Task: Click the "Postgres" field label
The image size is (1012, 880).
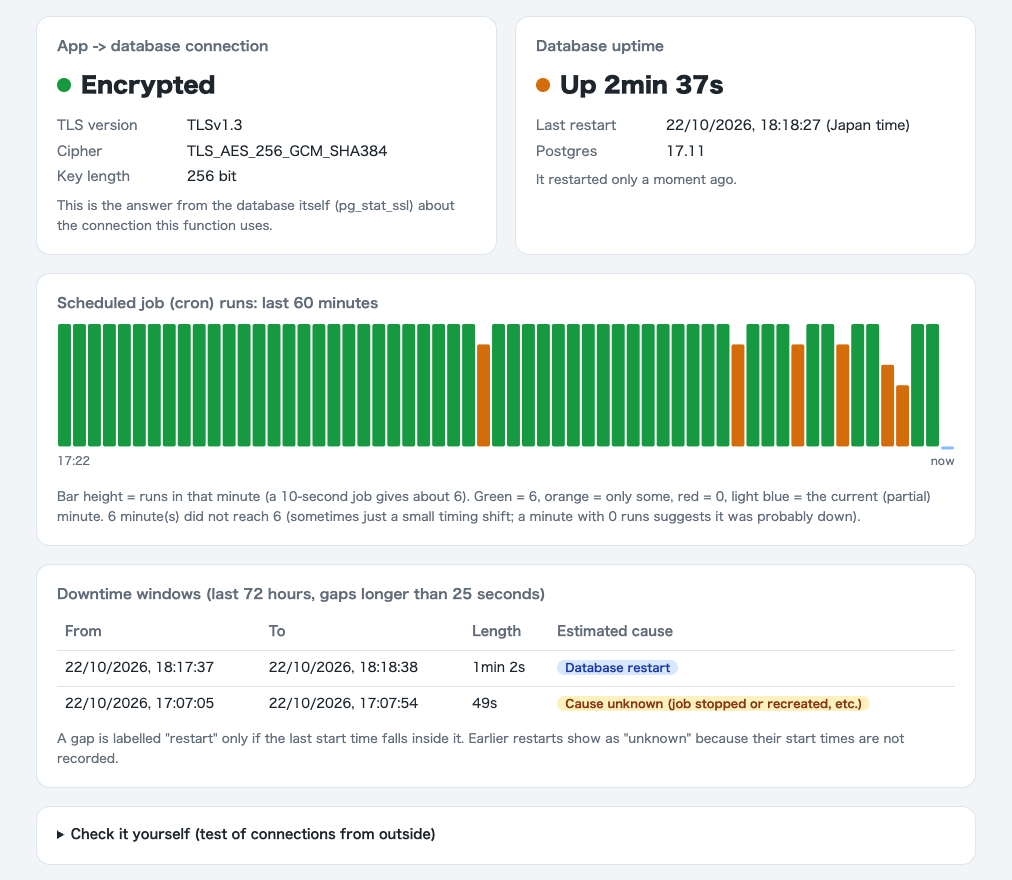Action: [x=566, y=151]
